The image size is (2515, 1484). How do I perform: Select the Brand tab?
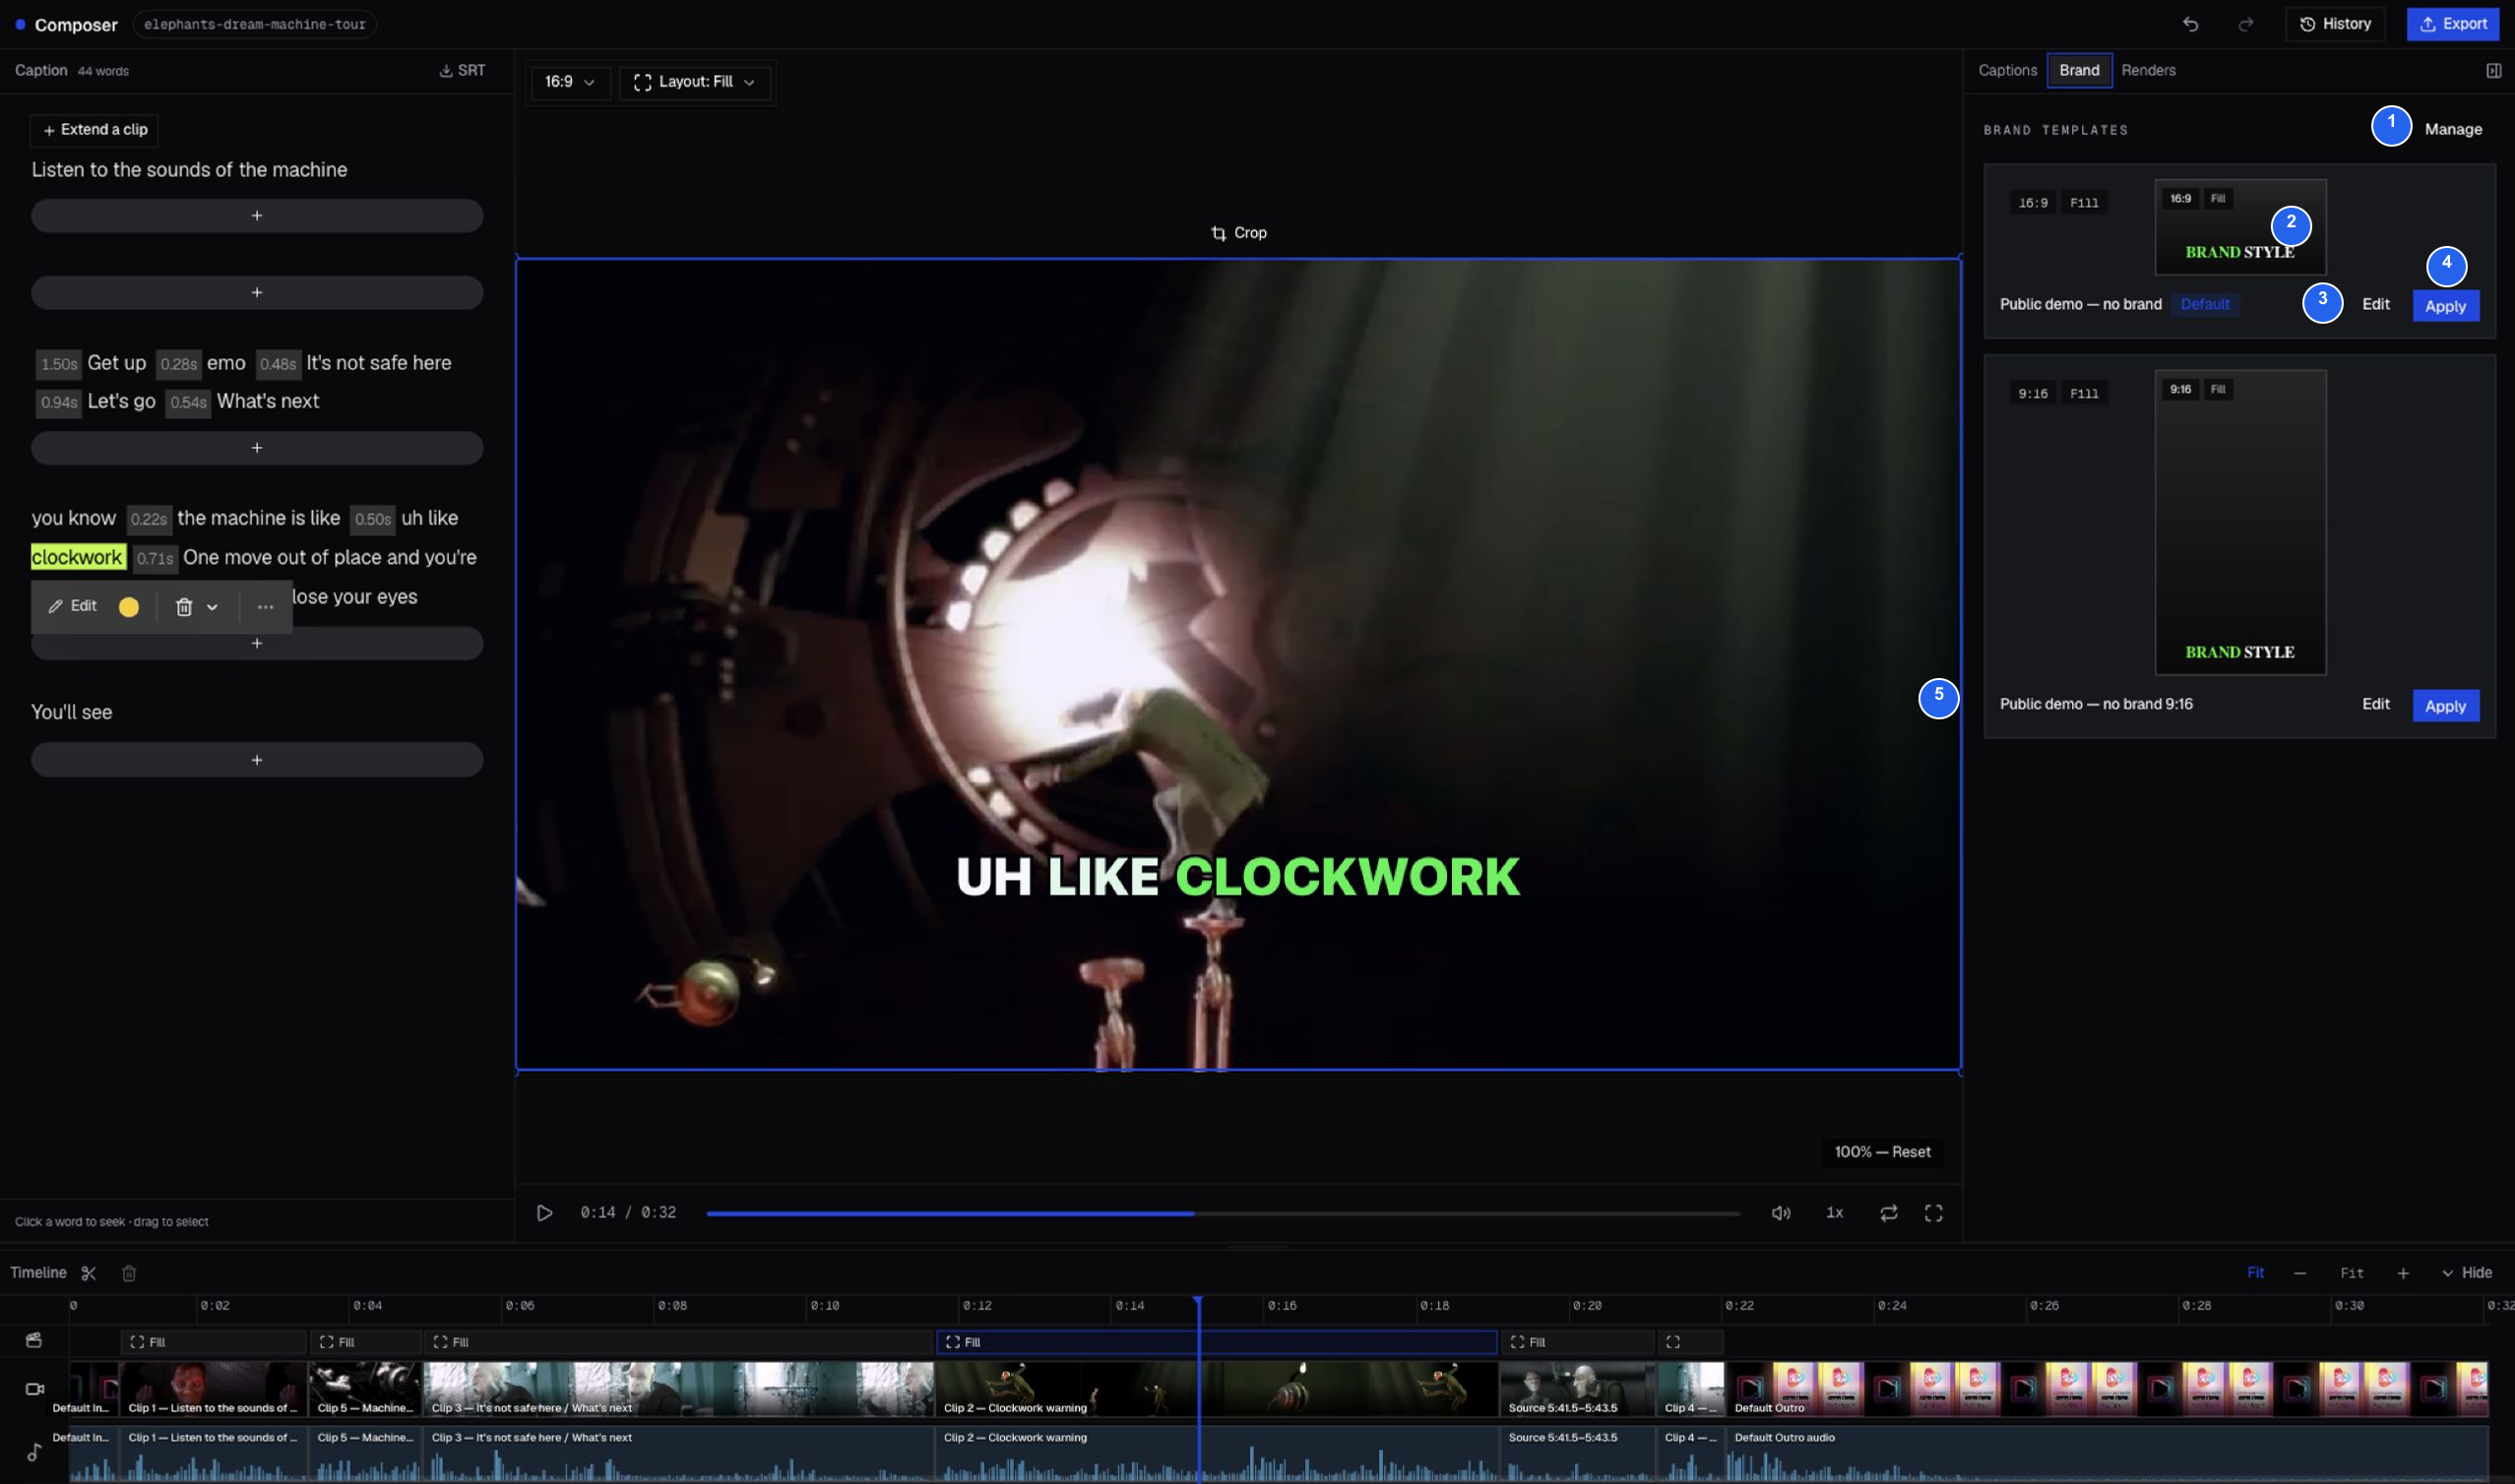tap(2079, 70)
